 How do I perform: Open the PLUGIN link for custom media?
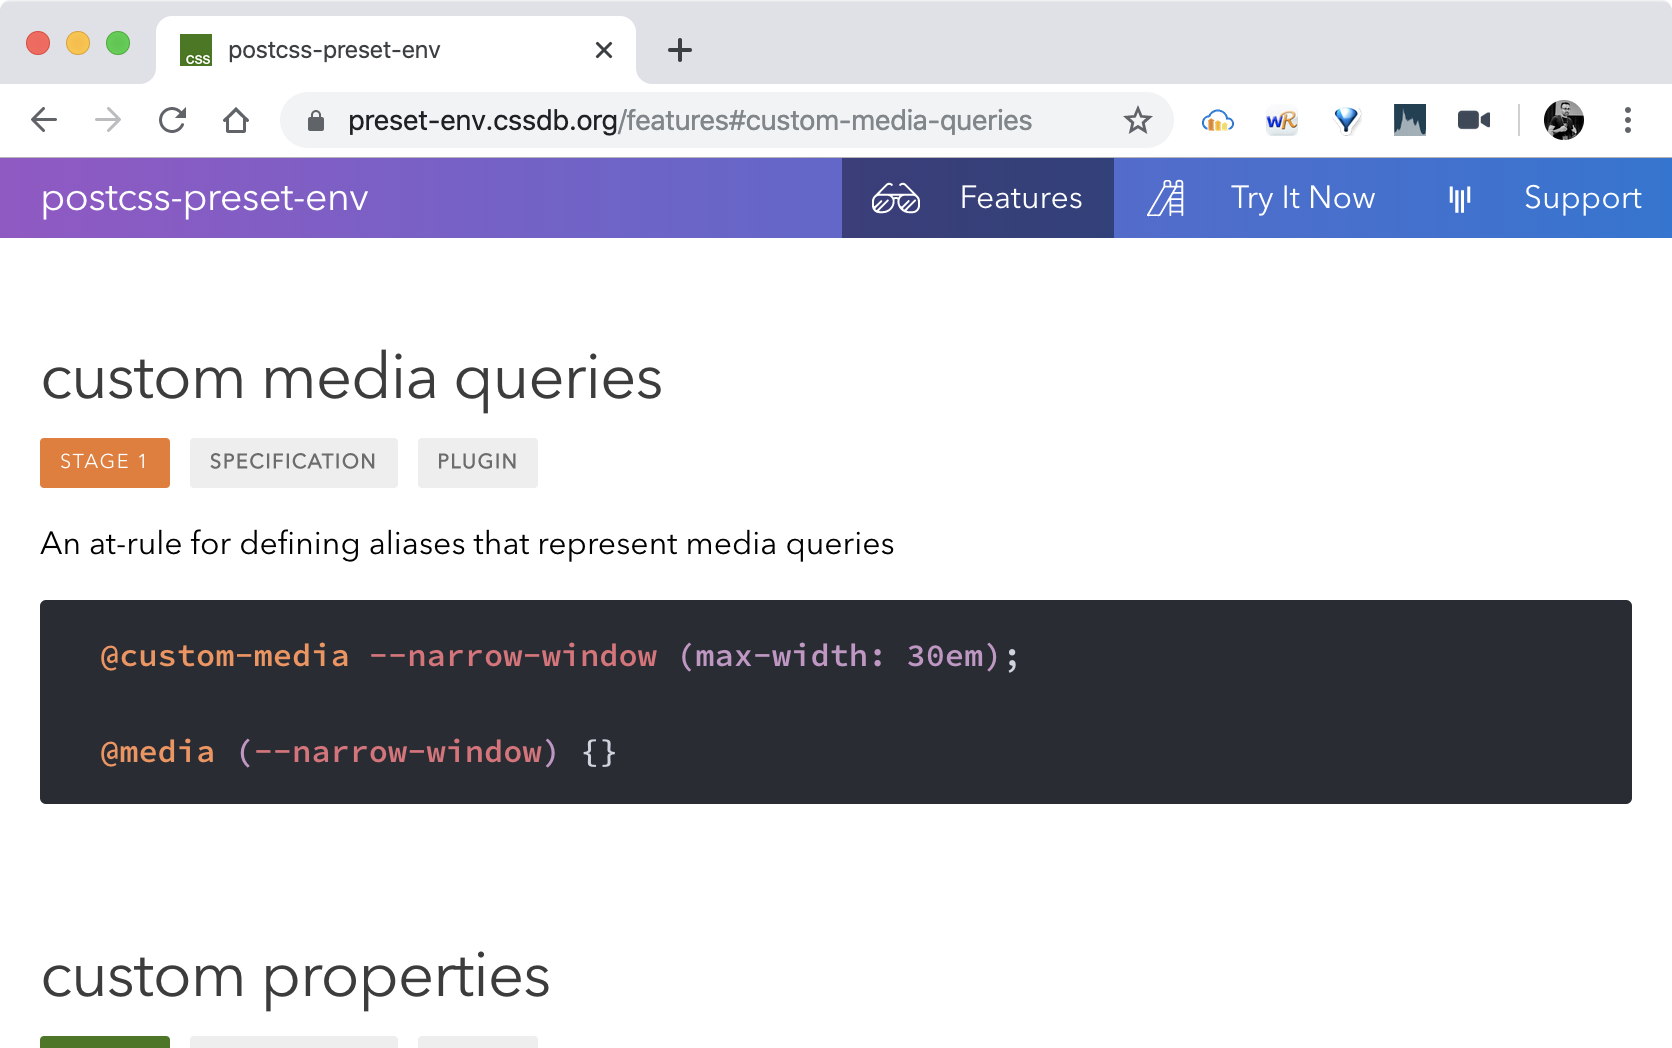tap(478, 463)
